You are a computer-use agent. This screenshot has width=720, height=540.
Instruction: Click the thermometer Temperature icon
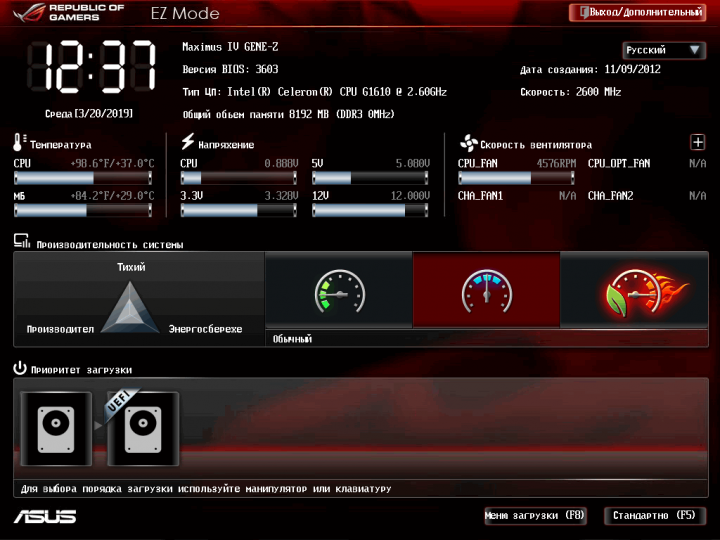point(19,142)
